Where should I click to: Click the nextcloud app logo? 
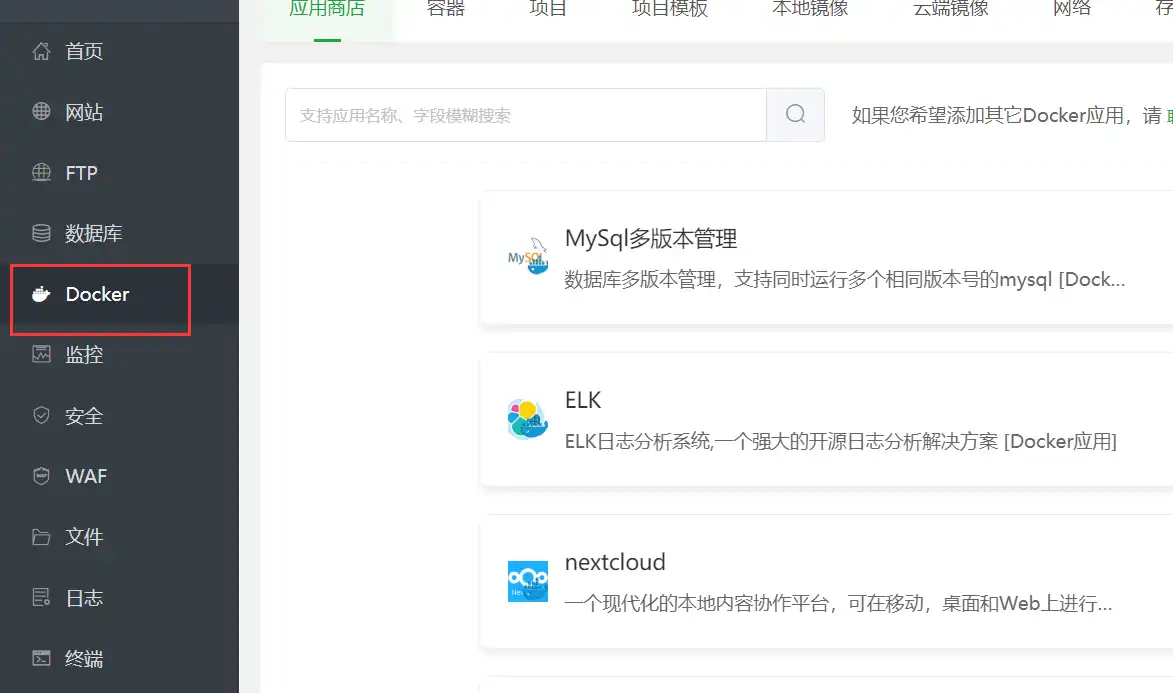527,581
